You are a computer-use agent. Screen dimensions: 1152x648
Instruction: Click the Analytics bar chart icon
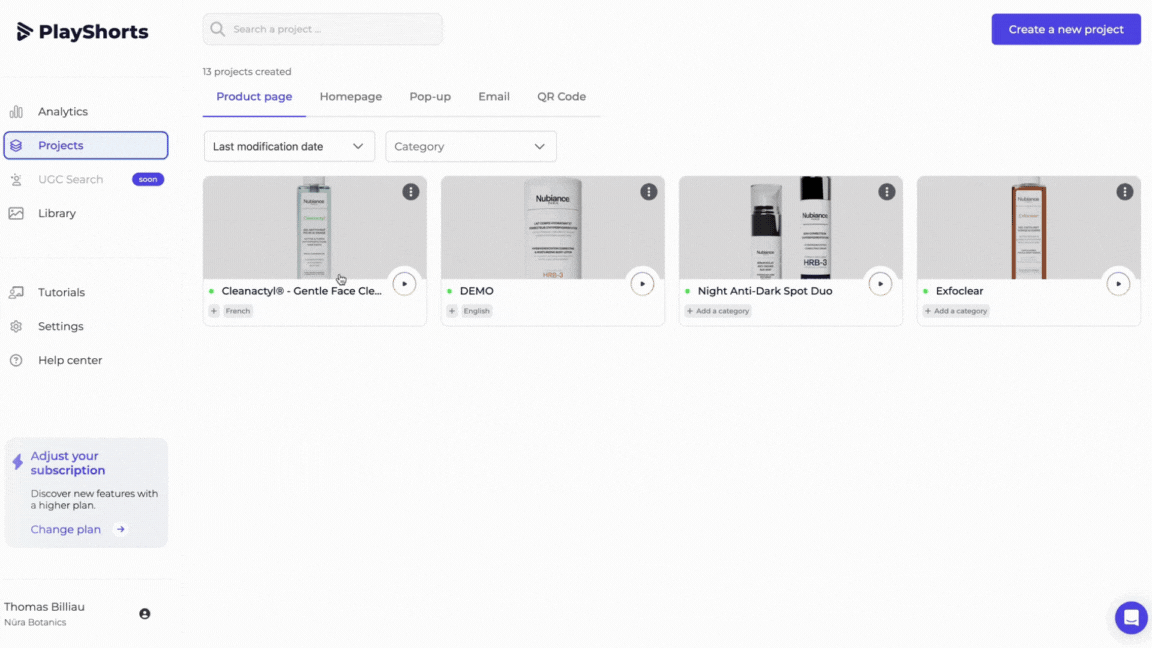[16, 112]
